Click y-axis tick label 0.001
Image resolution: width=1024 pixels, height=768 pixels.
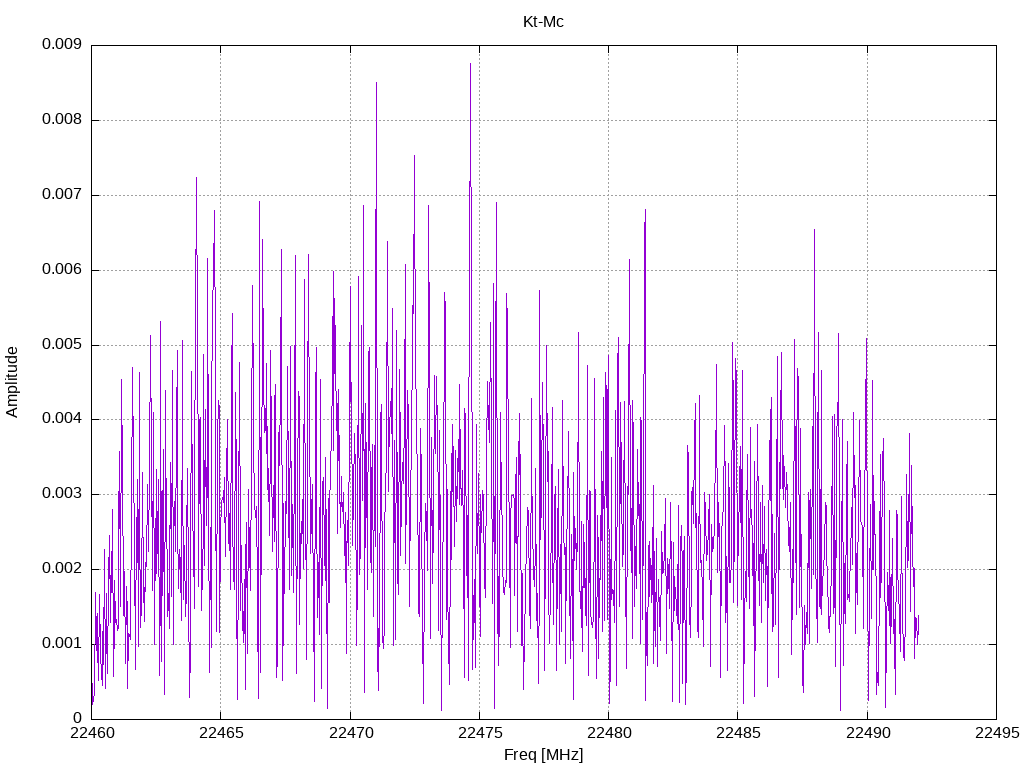pos(62,644)
